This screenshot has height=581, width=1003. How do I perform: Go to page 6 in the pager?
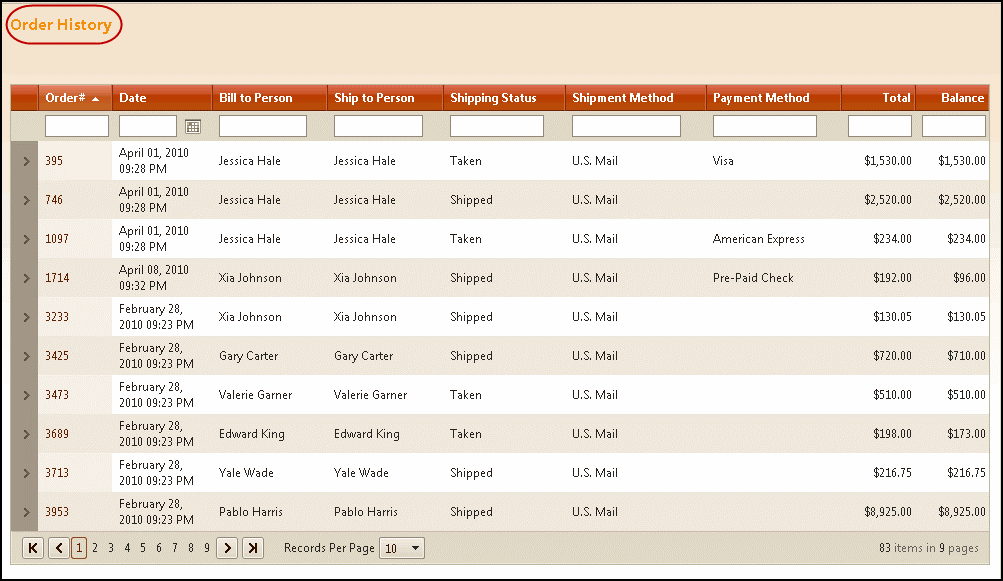point(159,548)
